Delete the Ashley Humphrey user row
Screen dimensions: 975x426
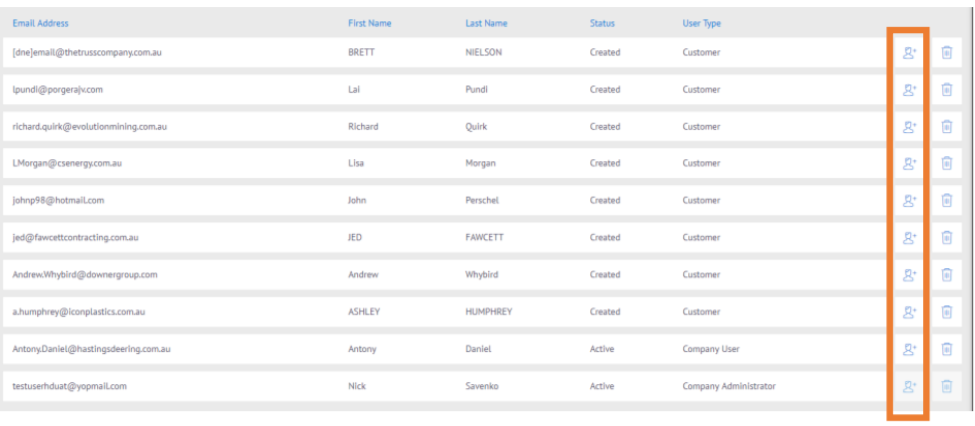(946, 312)
